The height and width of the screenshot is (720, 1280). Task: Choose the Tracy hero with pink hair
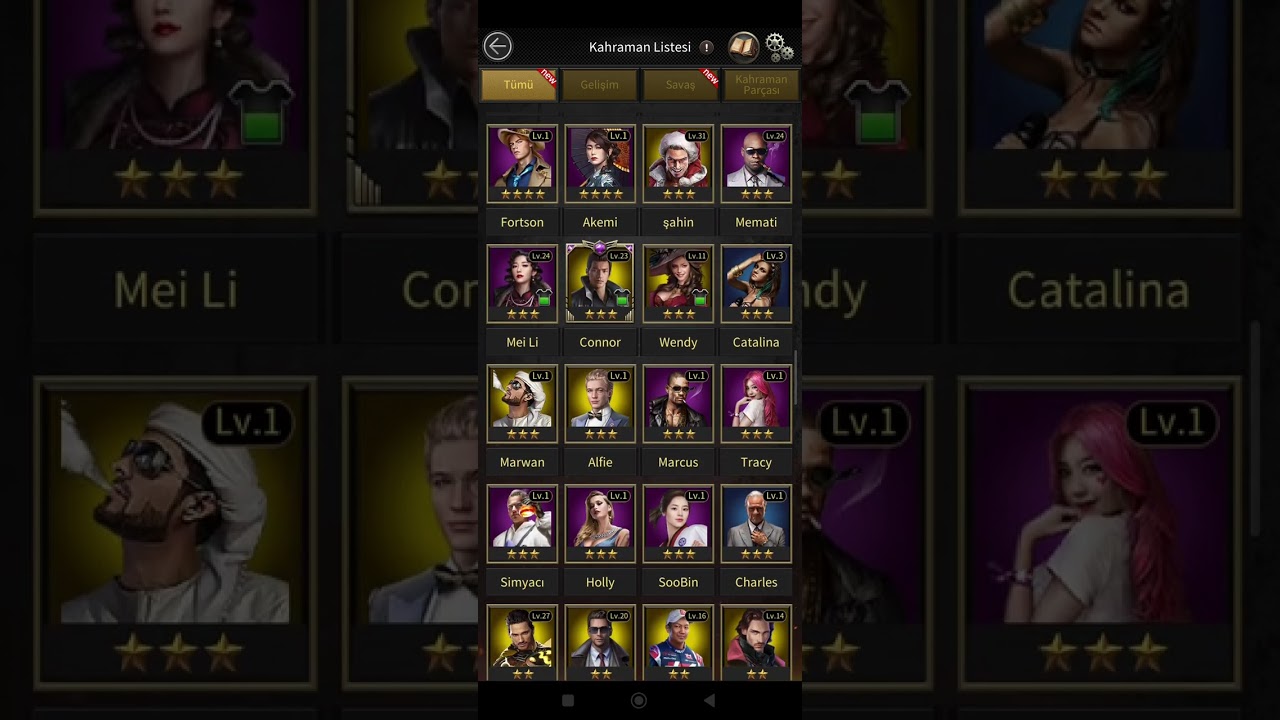click(756, 404)
